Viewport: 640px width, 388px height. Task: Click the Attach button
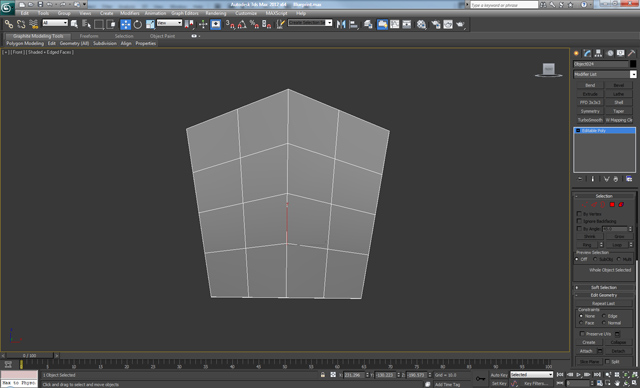click(x=586, y=351)
